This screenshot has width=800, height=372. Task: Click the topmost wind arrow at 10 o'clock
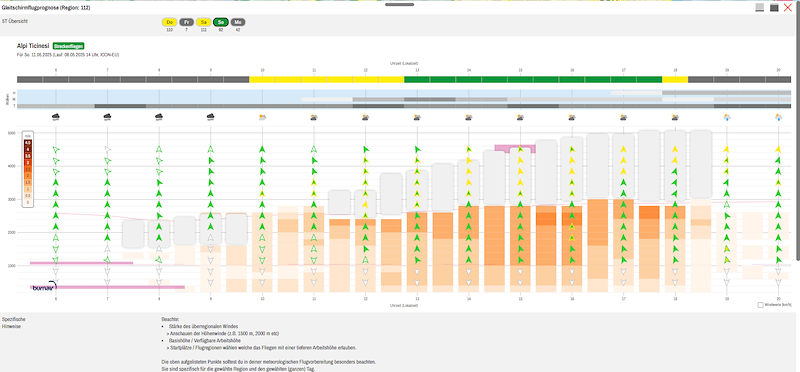tap(262, 149)
